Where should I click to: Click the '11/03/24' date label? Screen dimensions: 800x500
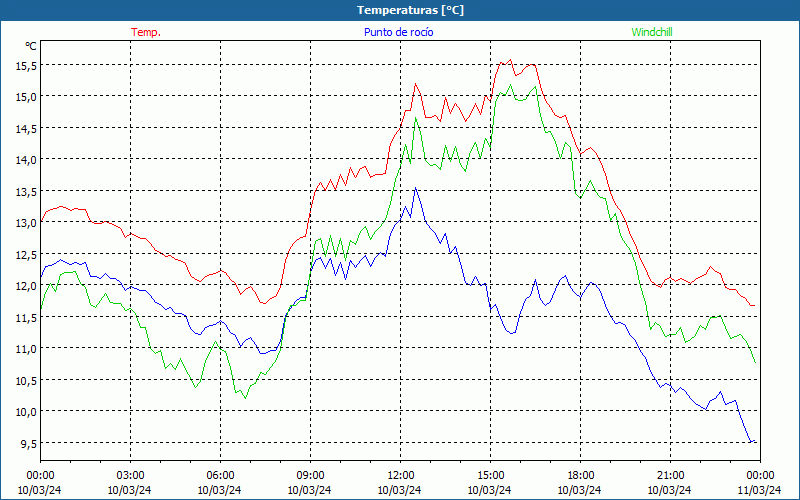[x=759, y=490]
